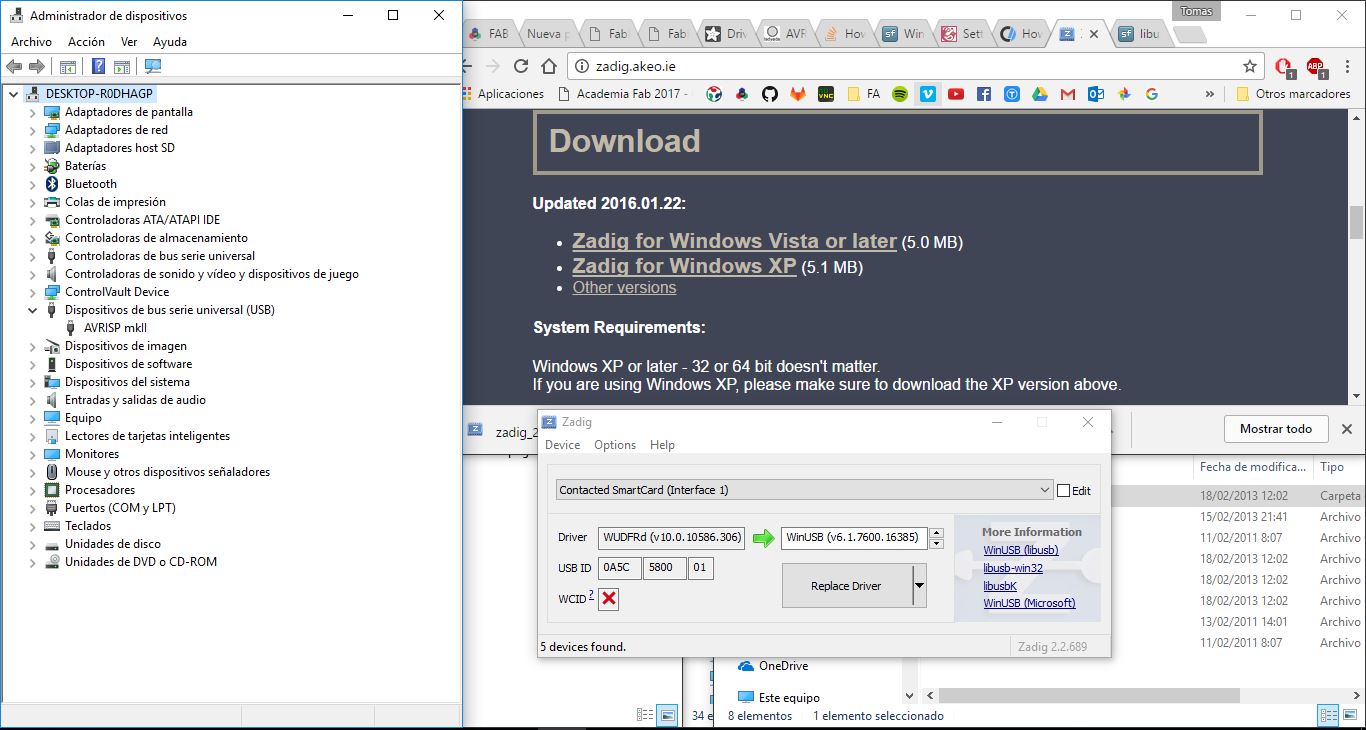Open the Outlook bookmark icon
The width and height of the screenshot is (1366, 730).
(x=1096, y=94)
